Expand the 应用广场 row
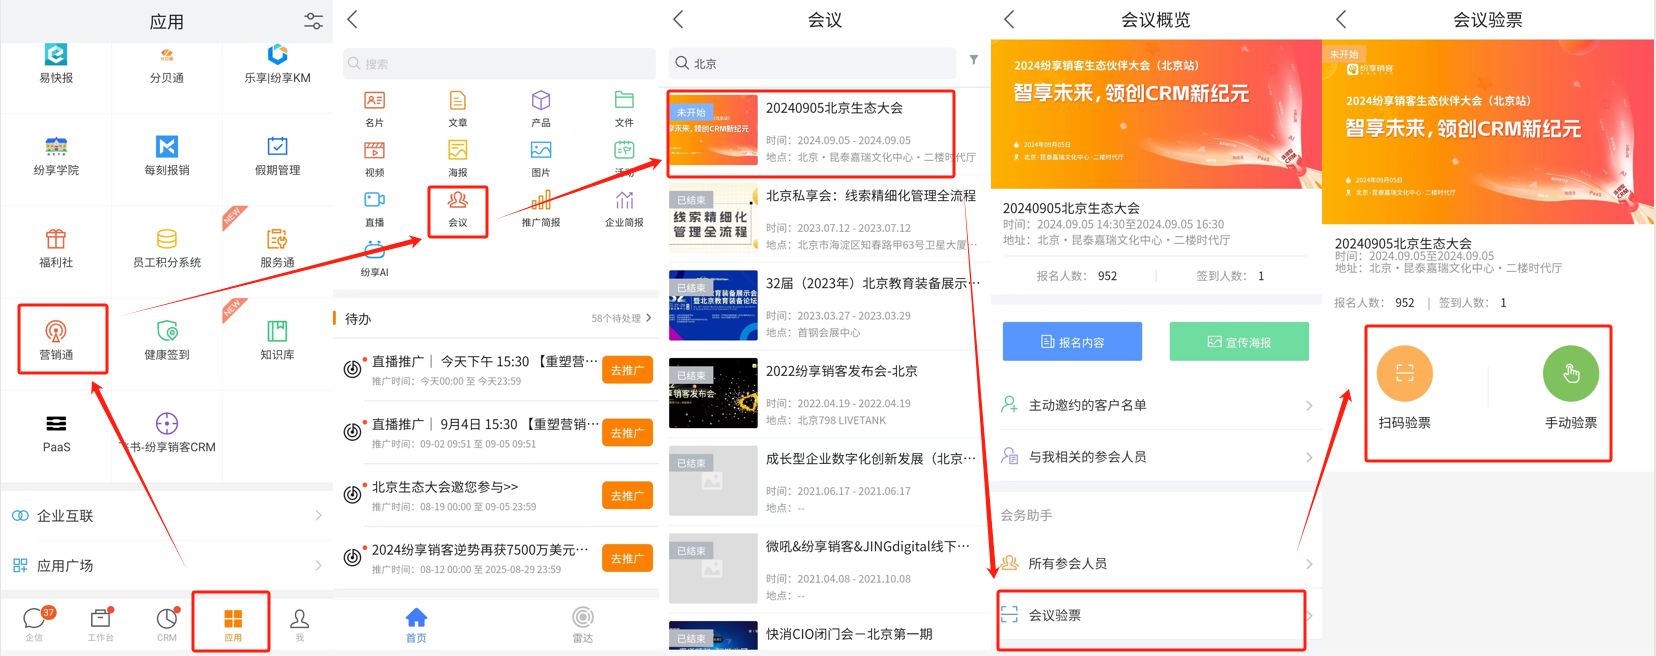This screenshot has width=1656, height=656. (166, 565)
